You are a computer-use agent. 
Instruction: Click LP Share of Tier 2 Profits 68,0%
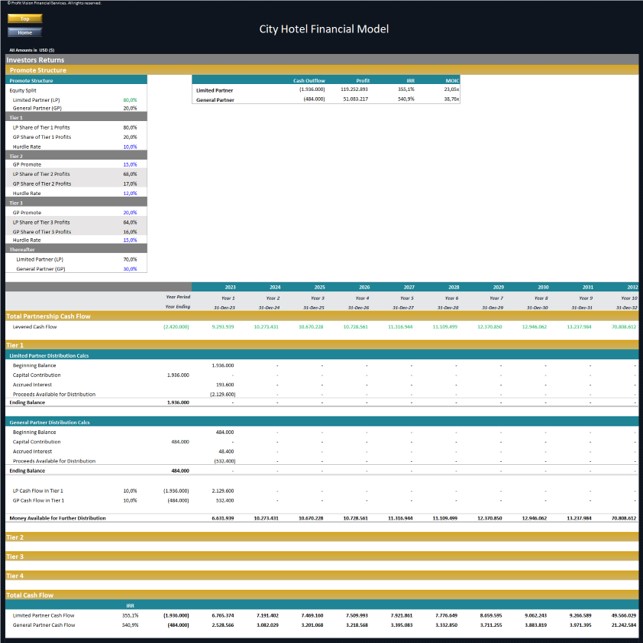(x=130, y=174)
